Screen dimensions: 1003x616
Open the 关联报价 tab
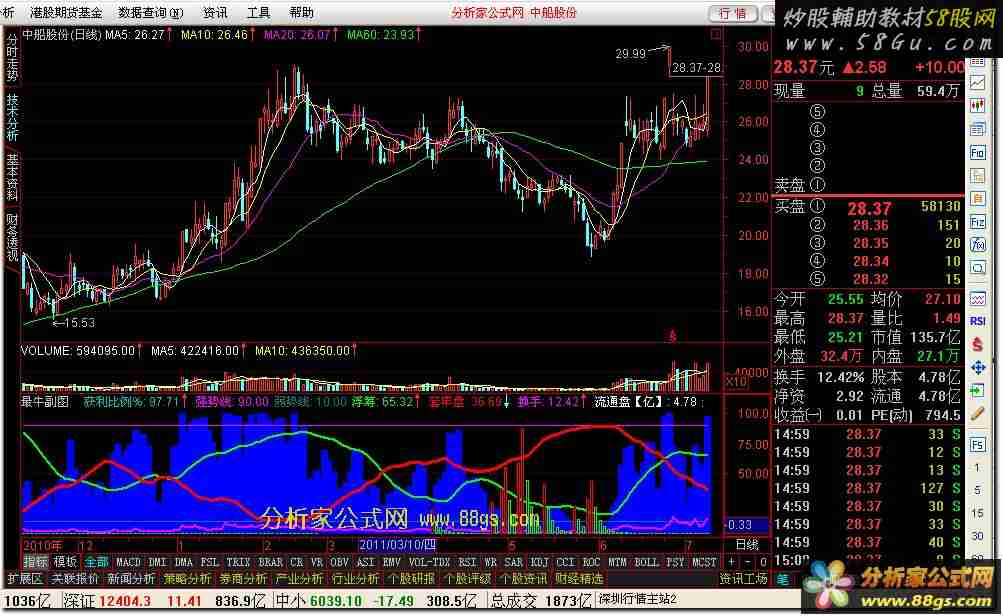pyautogui.click(x=74, y=579)
